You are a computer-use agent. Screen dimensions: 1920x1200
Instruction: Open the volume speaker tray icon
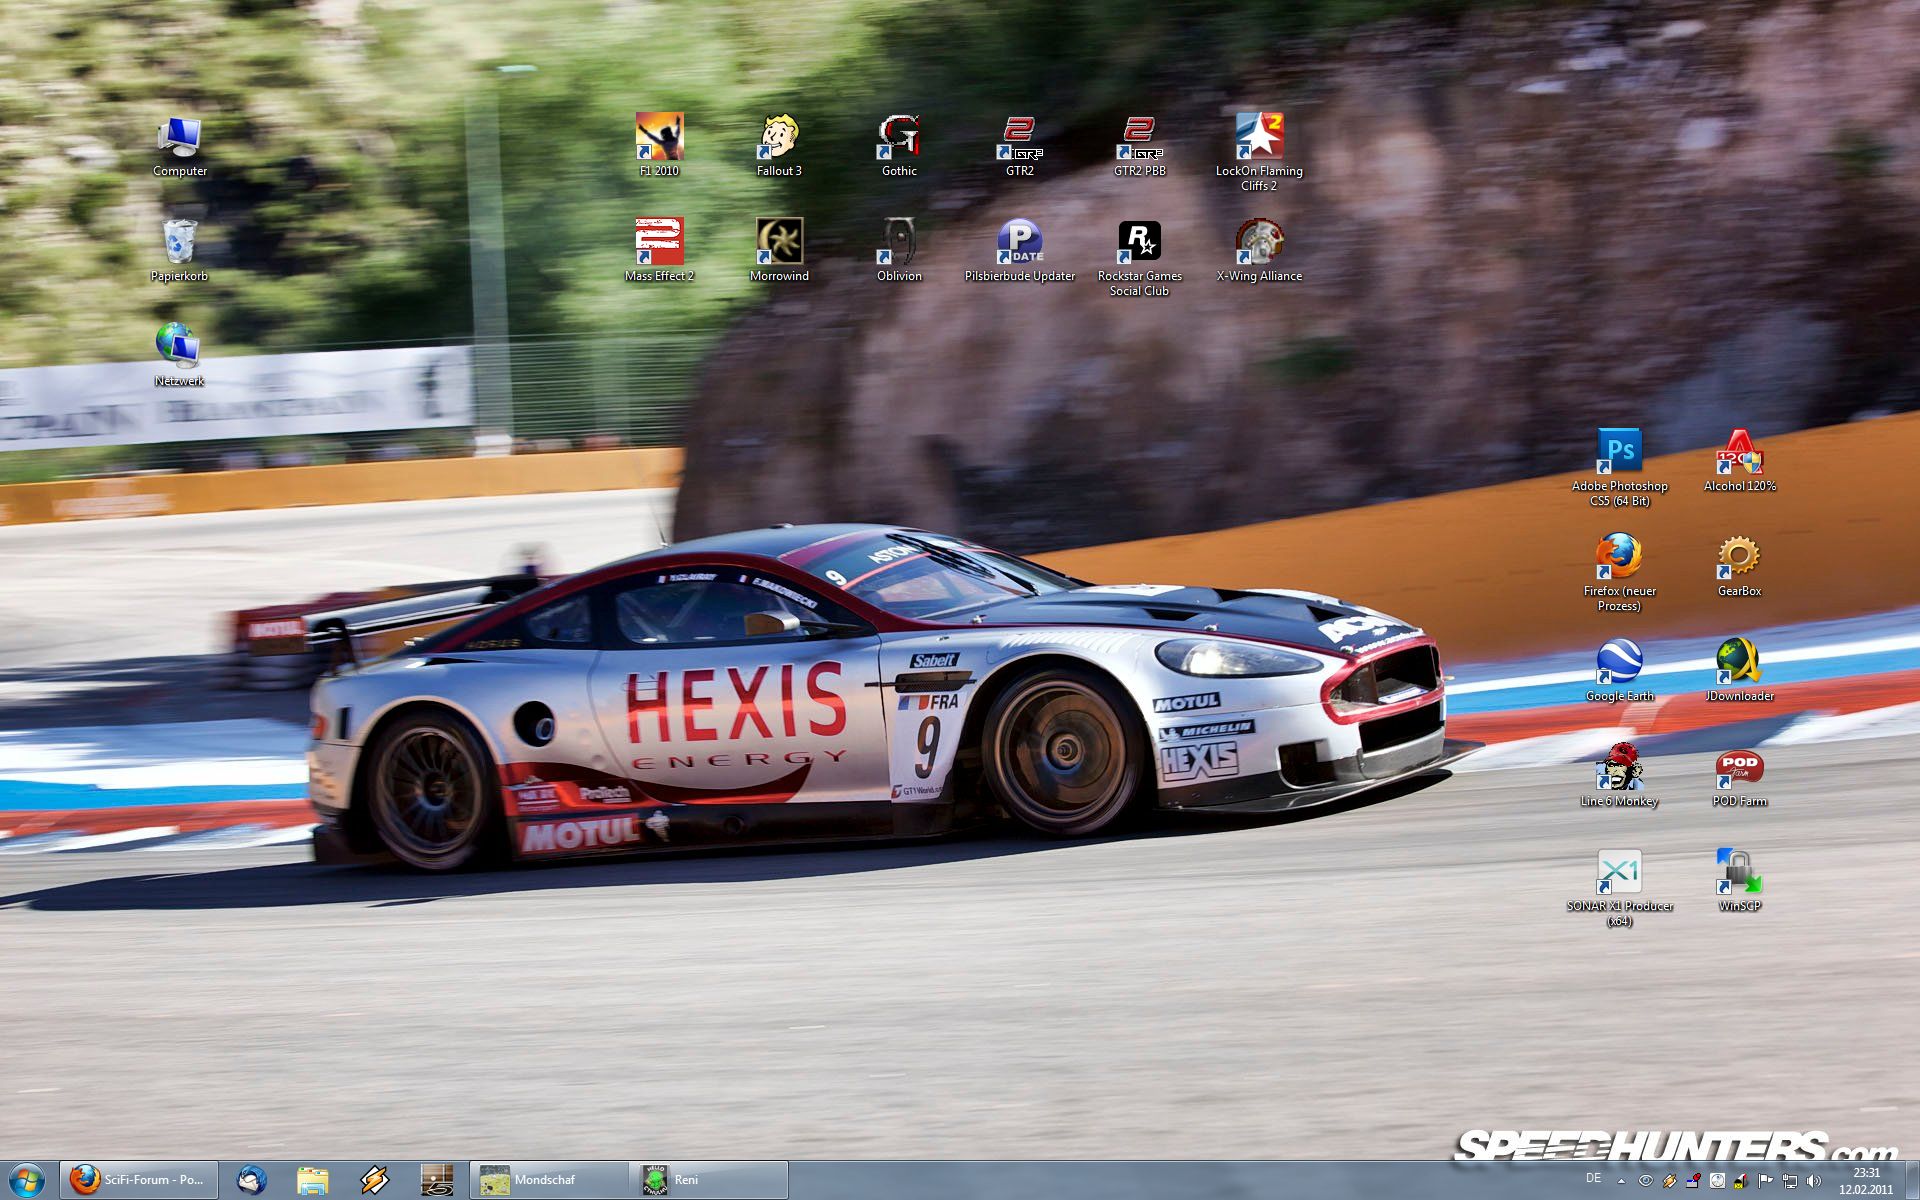click(1814, 1181)
